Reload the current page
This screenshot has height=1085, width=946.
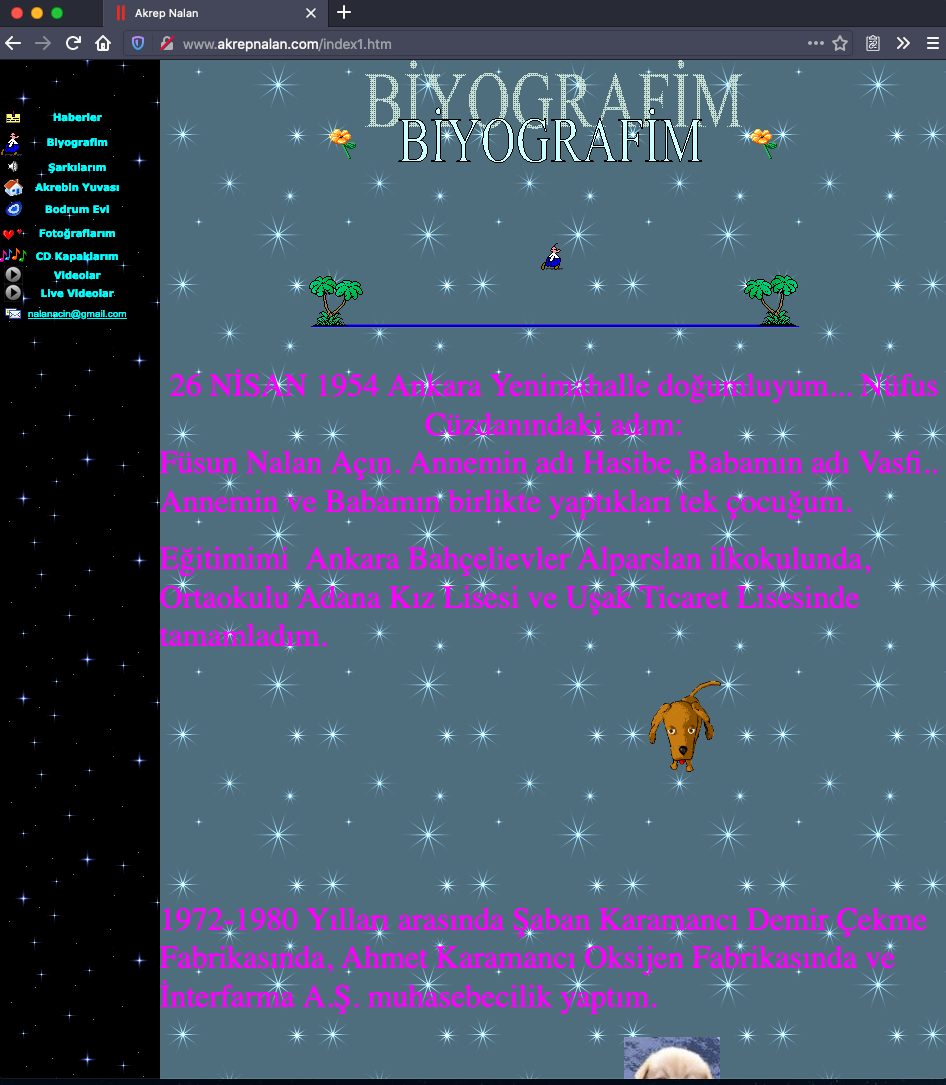tap(73, 44)
